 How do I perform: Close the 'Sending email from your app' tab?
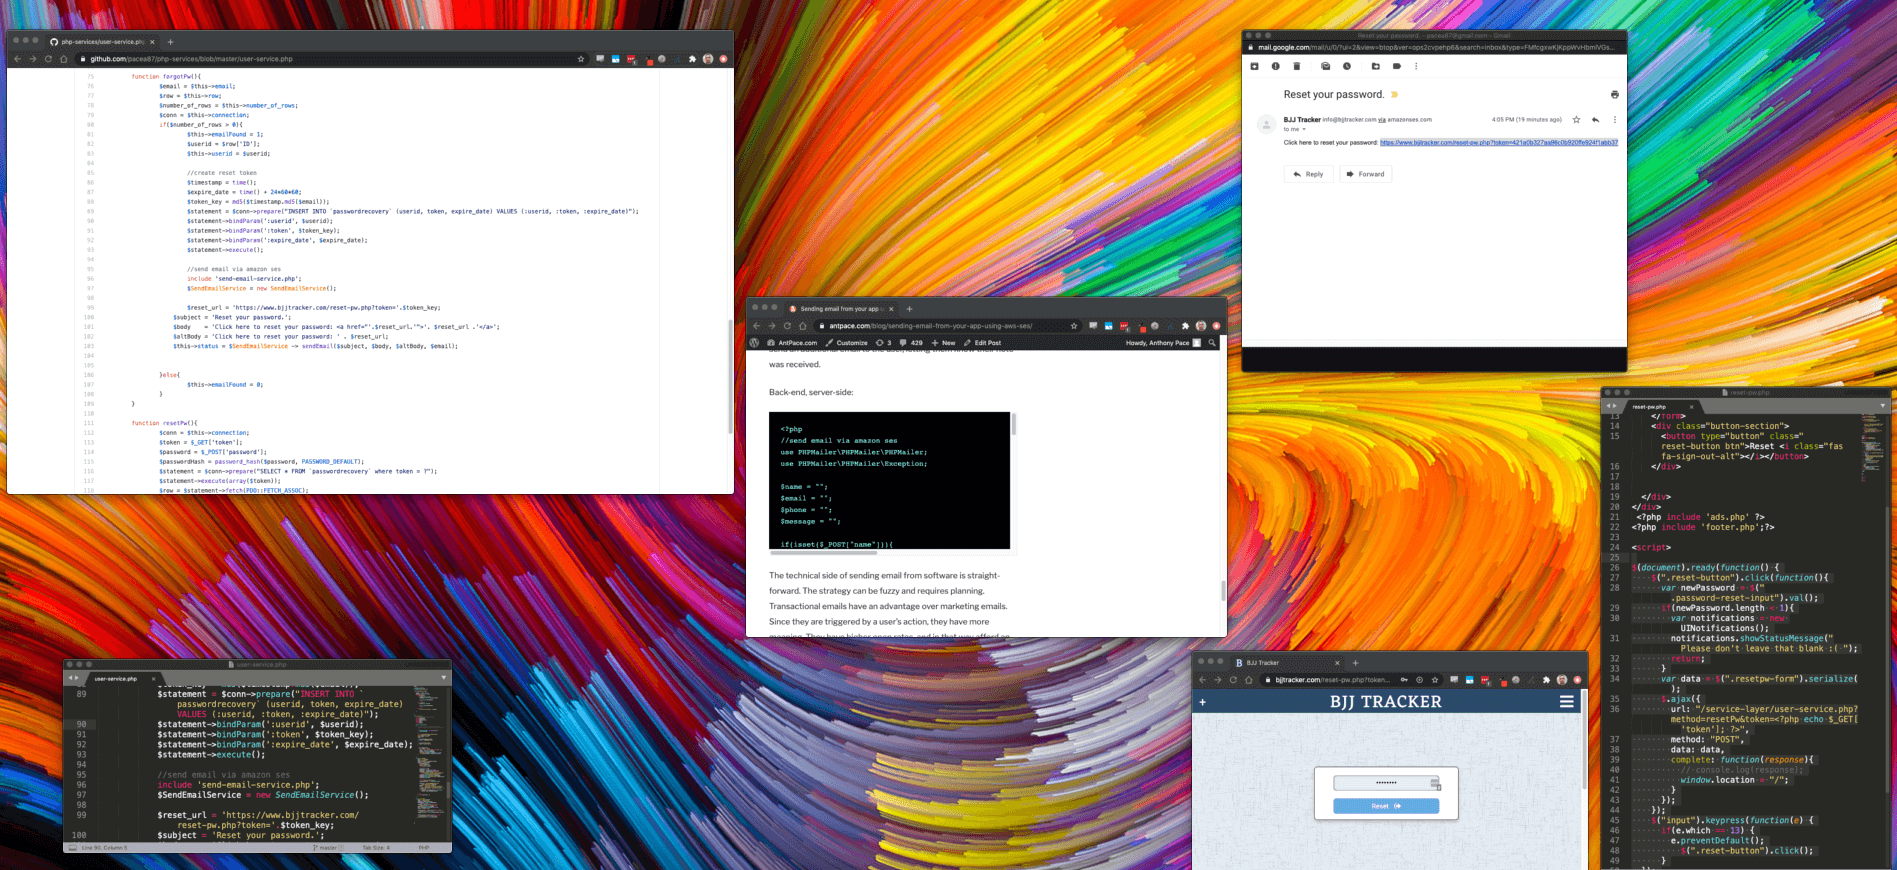[x=891, y=309]
